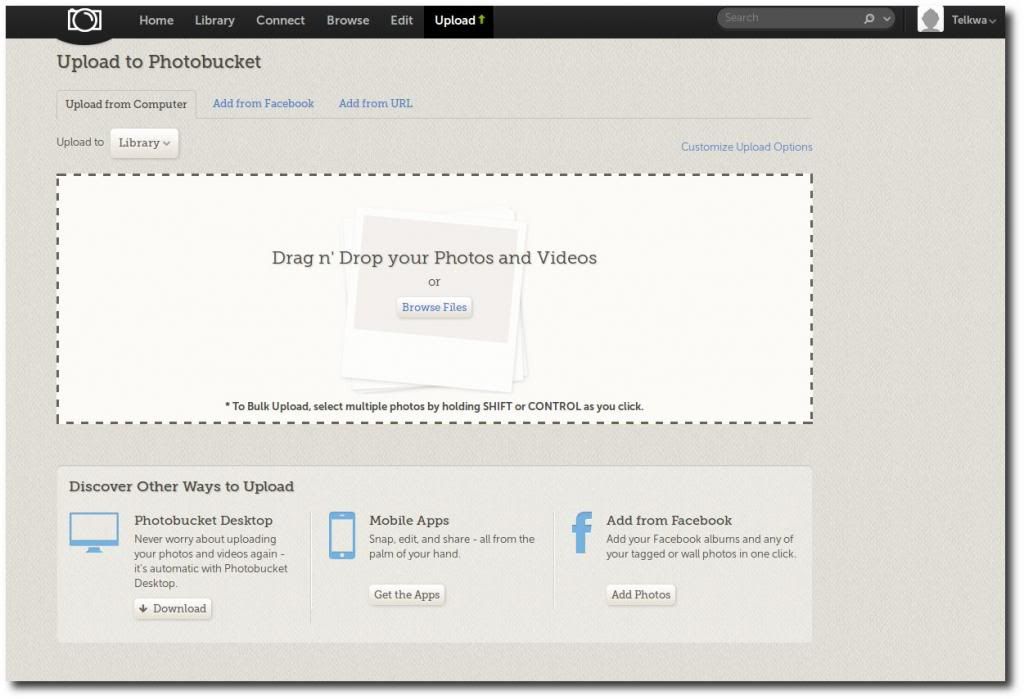1024x699 pixels.
Task: Click the Photobucket camera logo
Action: click(x=84, y=20)
